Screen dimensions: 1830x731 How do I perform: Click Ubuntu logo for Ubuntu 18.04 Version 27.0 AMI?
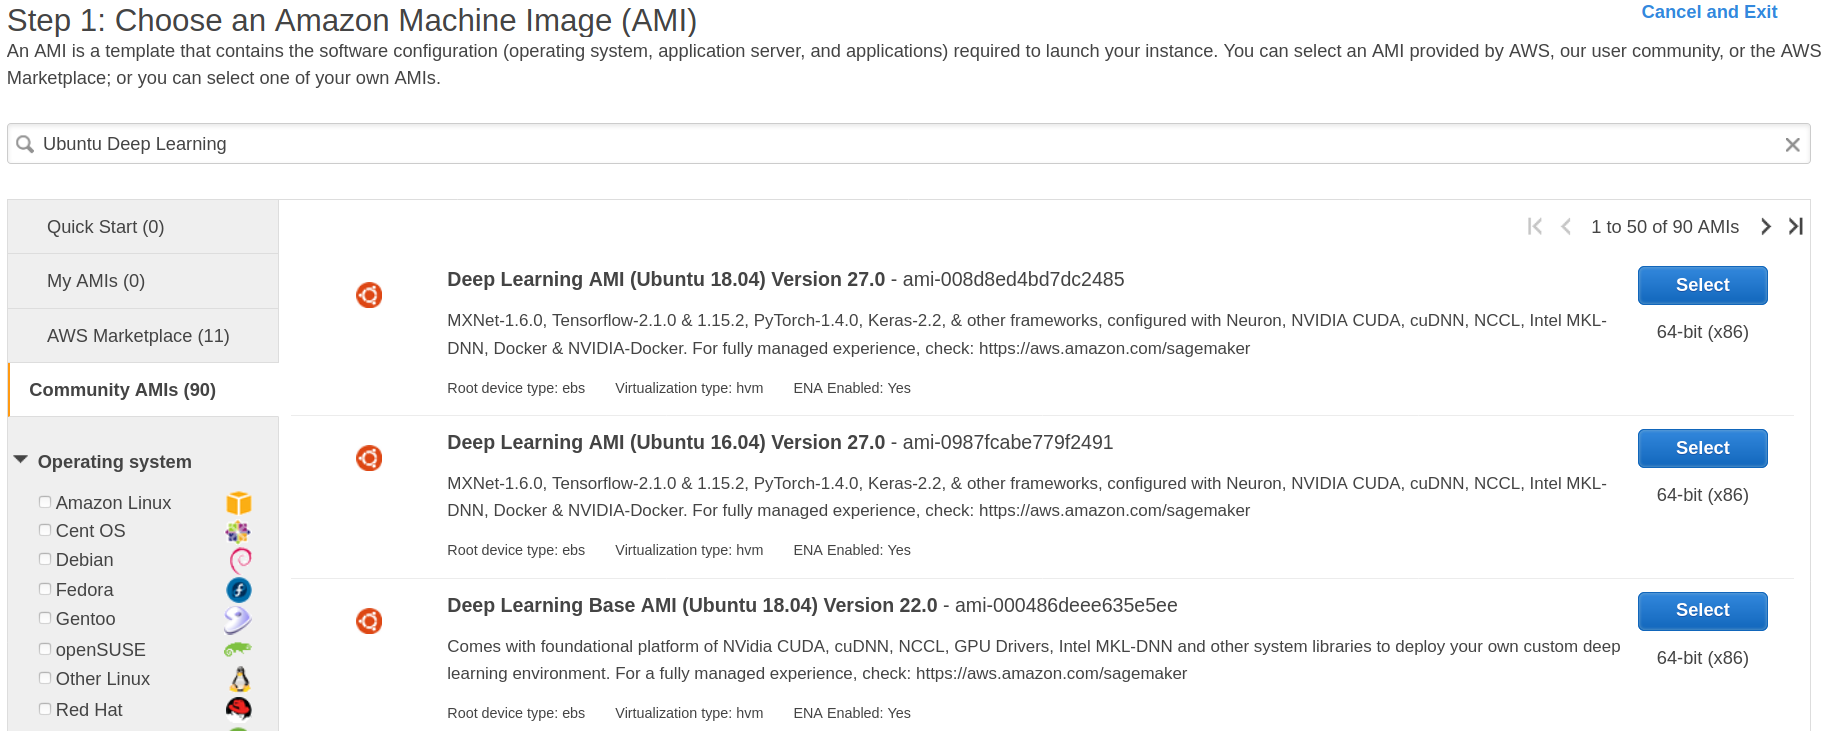pyautogui.click(x=369, y=295)
